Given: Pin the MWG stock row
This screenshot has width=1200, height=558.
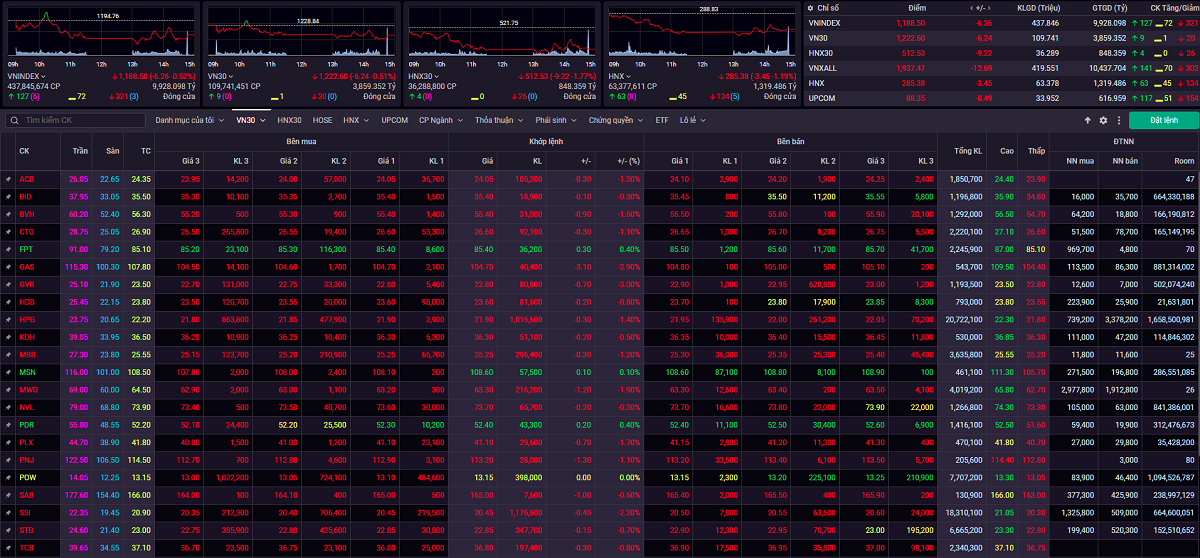Looking at the screenshot, I should pyautogui.click(x=8, y=389).
